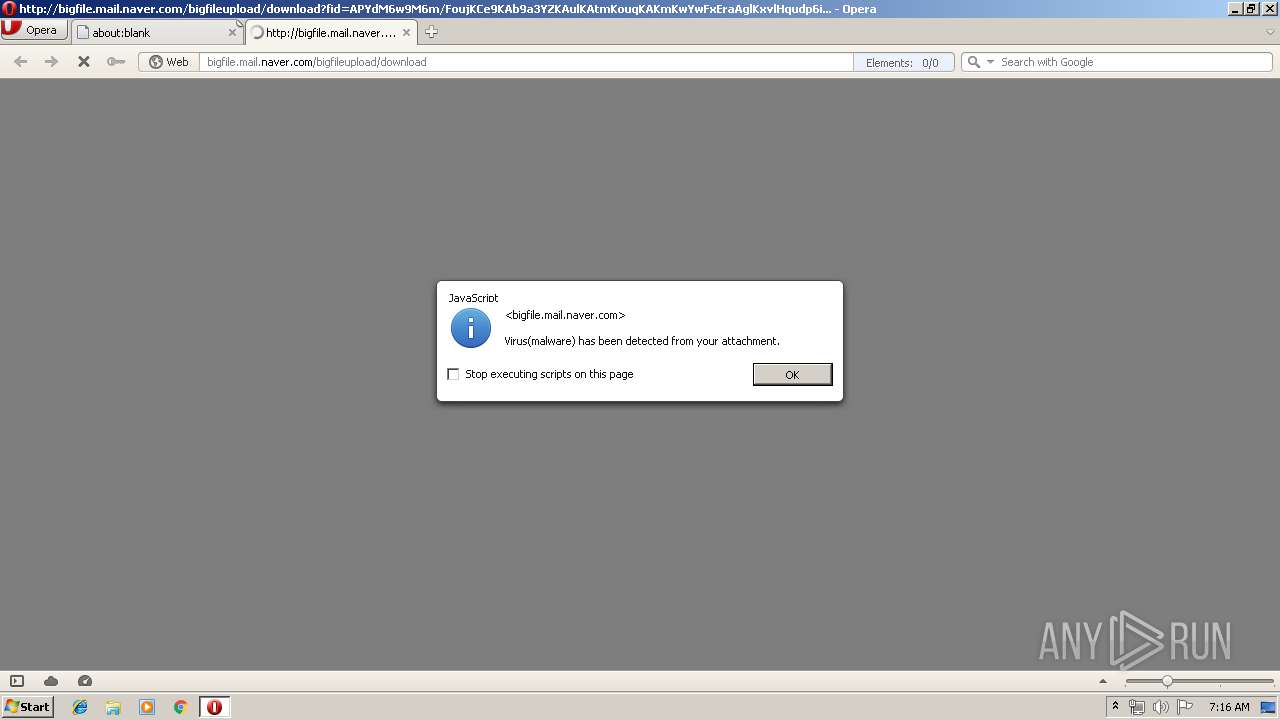Open the password wand key icon
The width and height of the screenshot is (1280, 720).
click(x=116, y=62)
